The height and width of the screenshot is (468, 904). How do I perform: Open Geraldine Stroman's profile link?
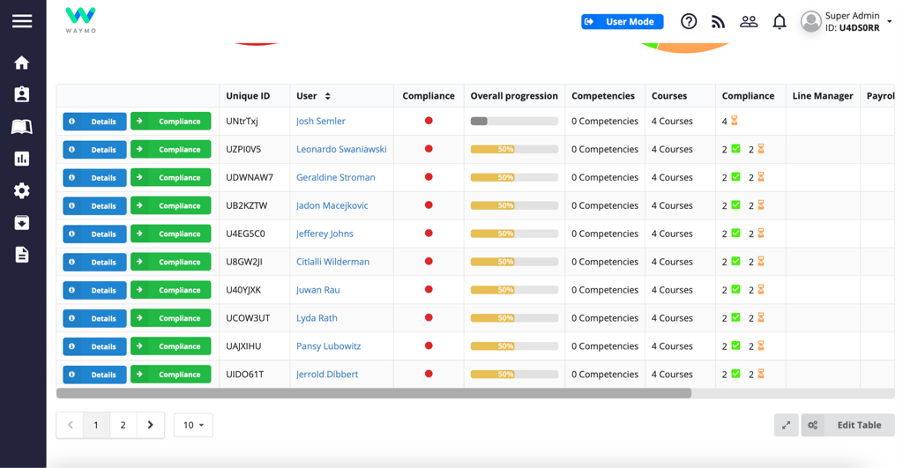[336, 178]
